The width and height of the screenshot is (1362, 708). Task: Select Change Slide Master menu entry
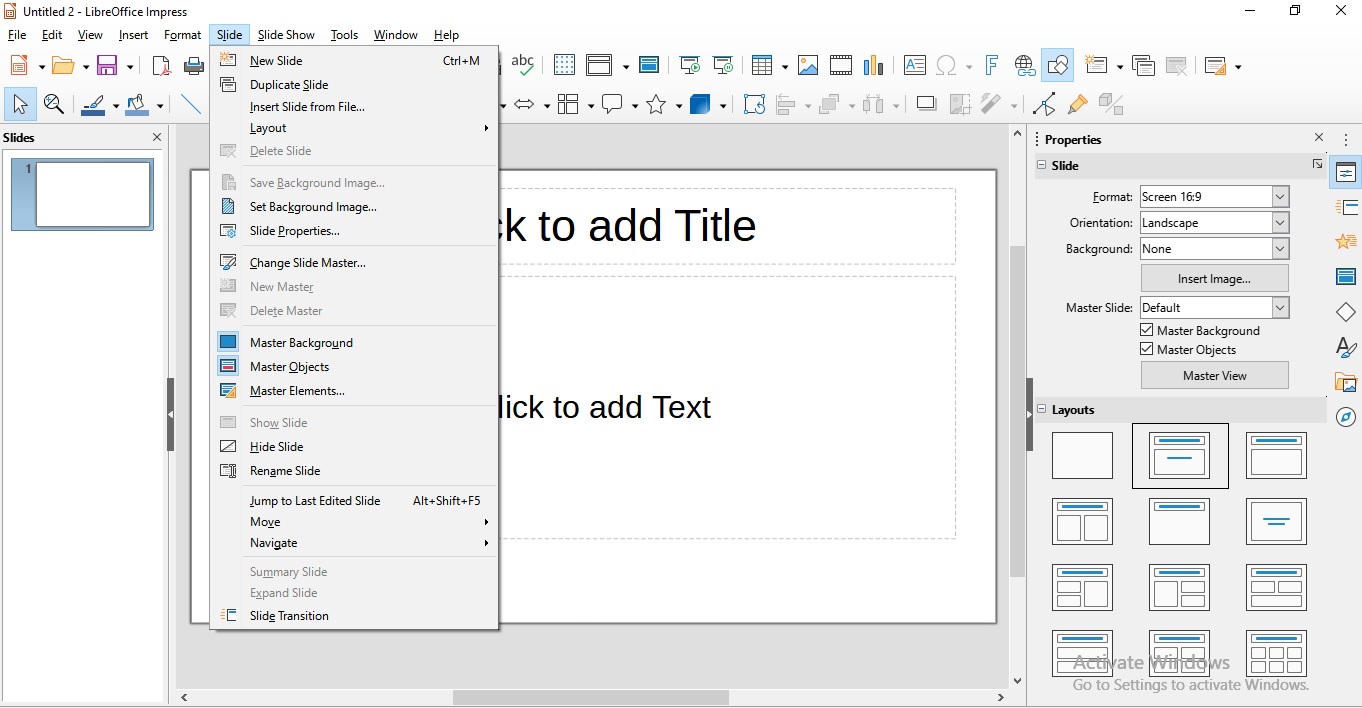[x=354, y=263]
